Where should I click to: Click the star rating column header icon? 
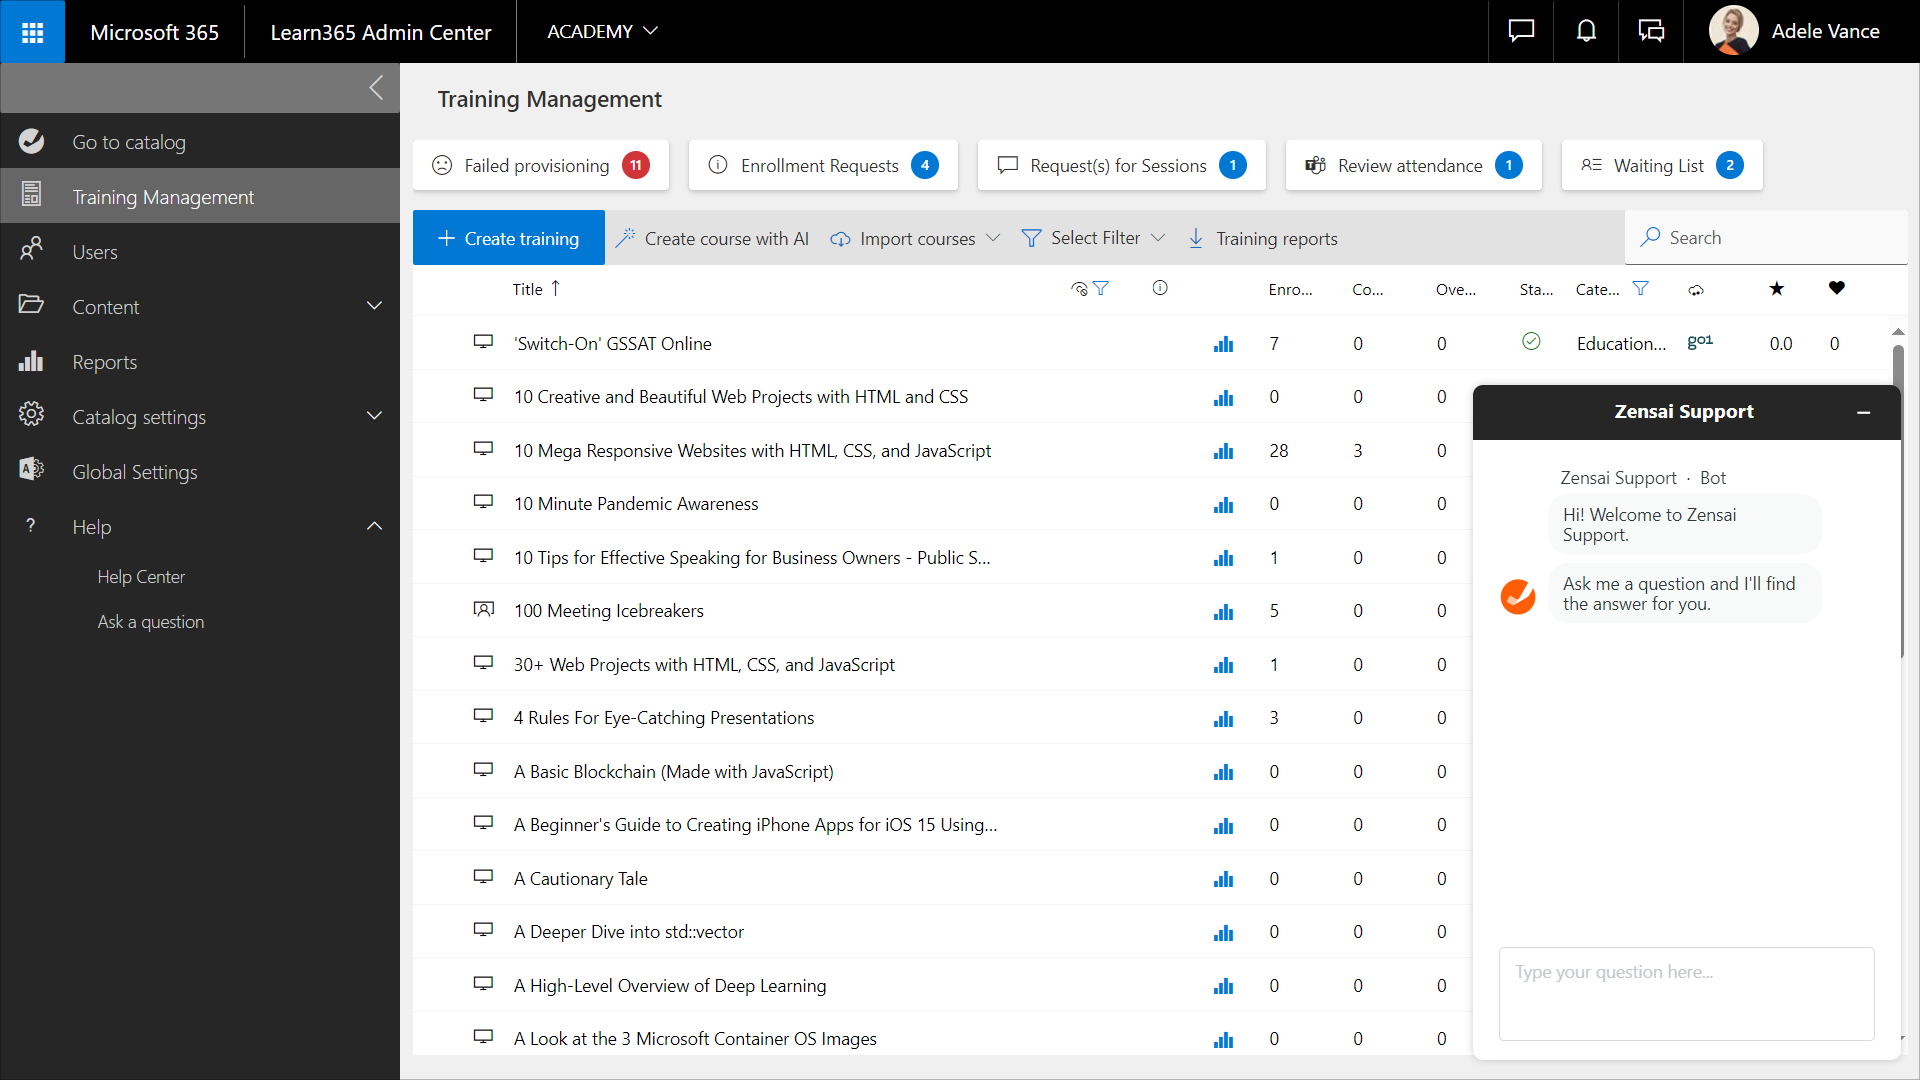1776,289
